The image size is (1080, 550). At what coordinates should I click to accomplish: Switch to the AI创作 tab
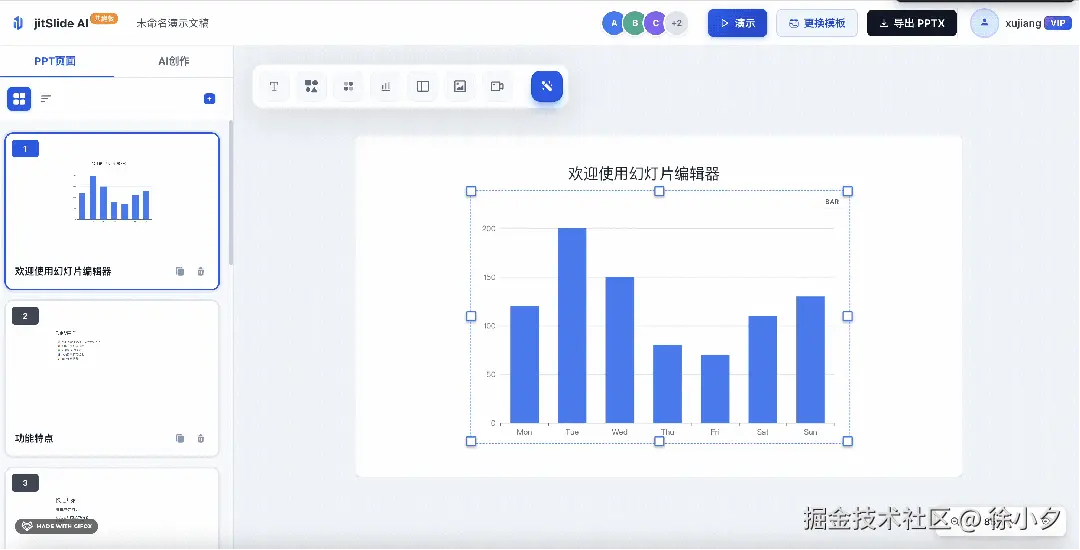coord(173,61)
